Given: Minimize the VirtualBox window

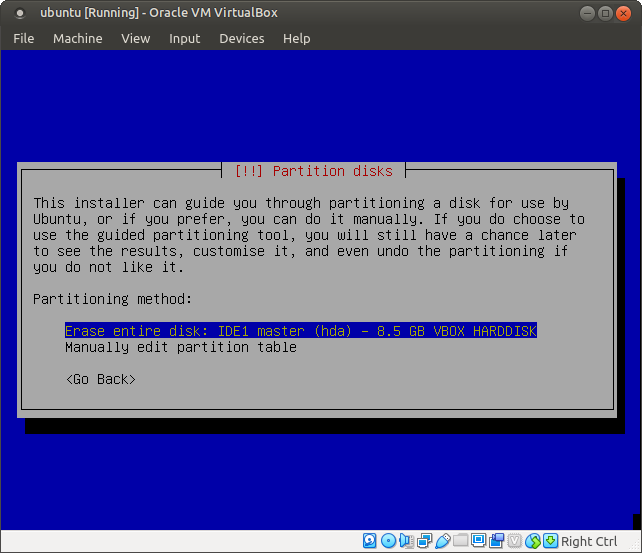Looking at the screenshot, I should pos(587,14).
